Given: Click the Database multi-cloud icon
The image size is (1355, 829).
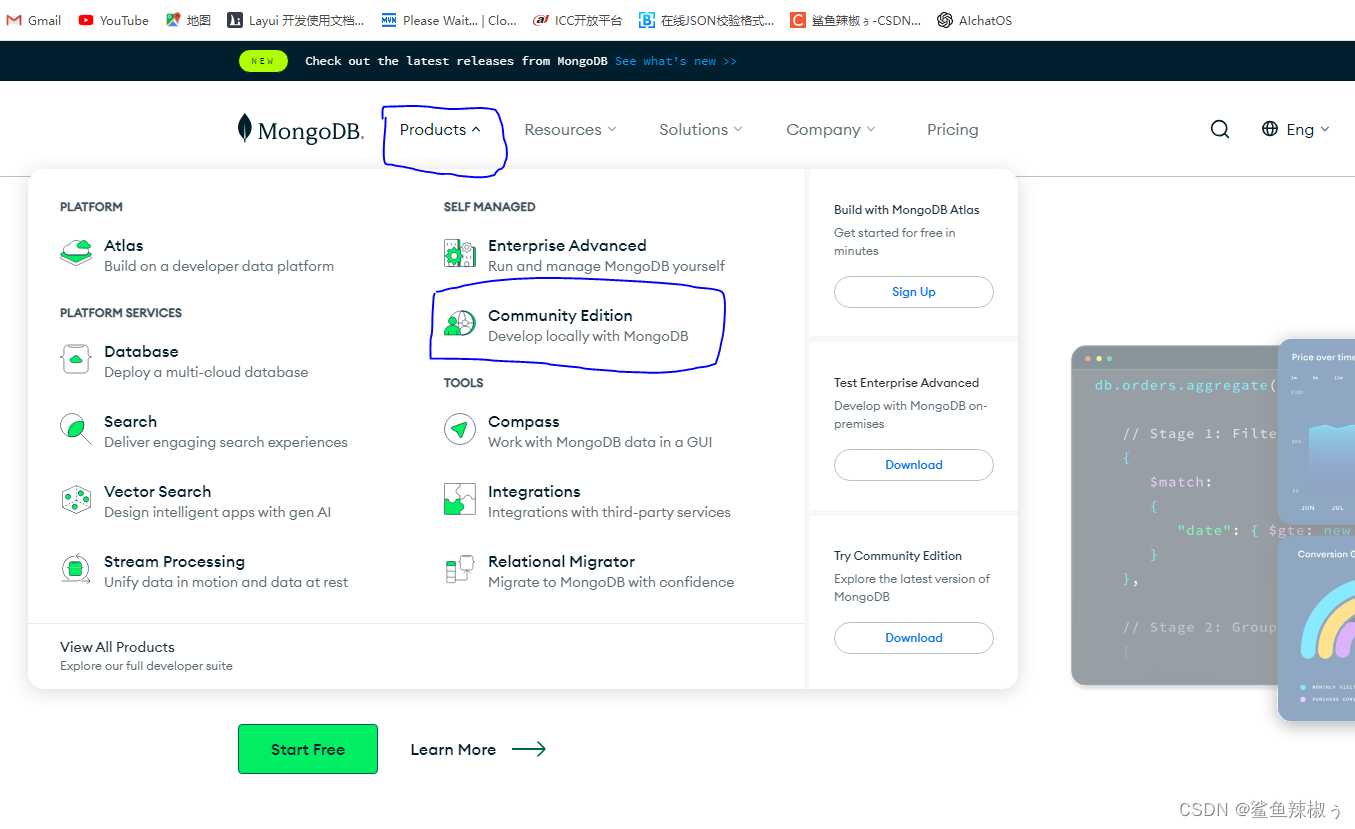Looking at the screenshot, I should (x=76, y=360).
